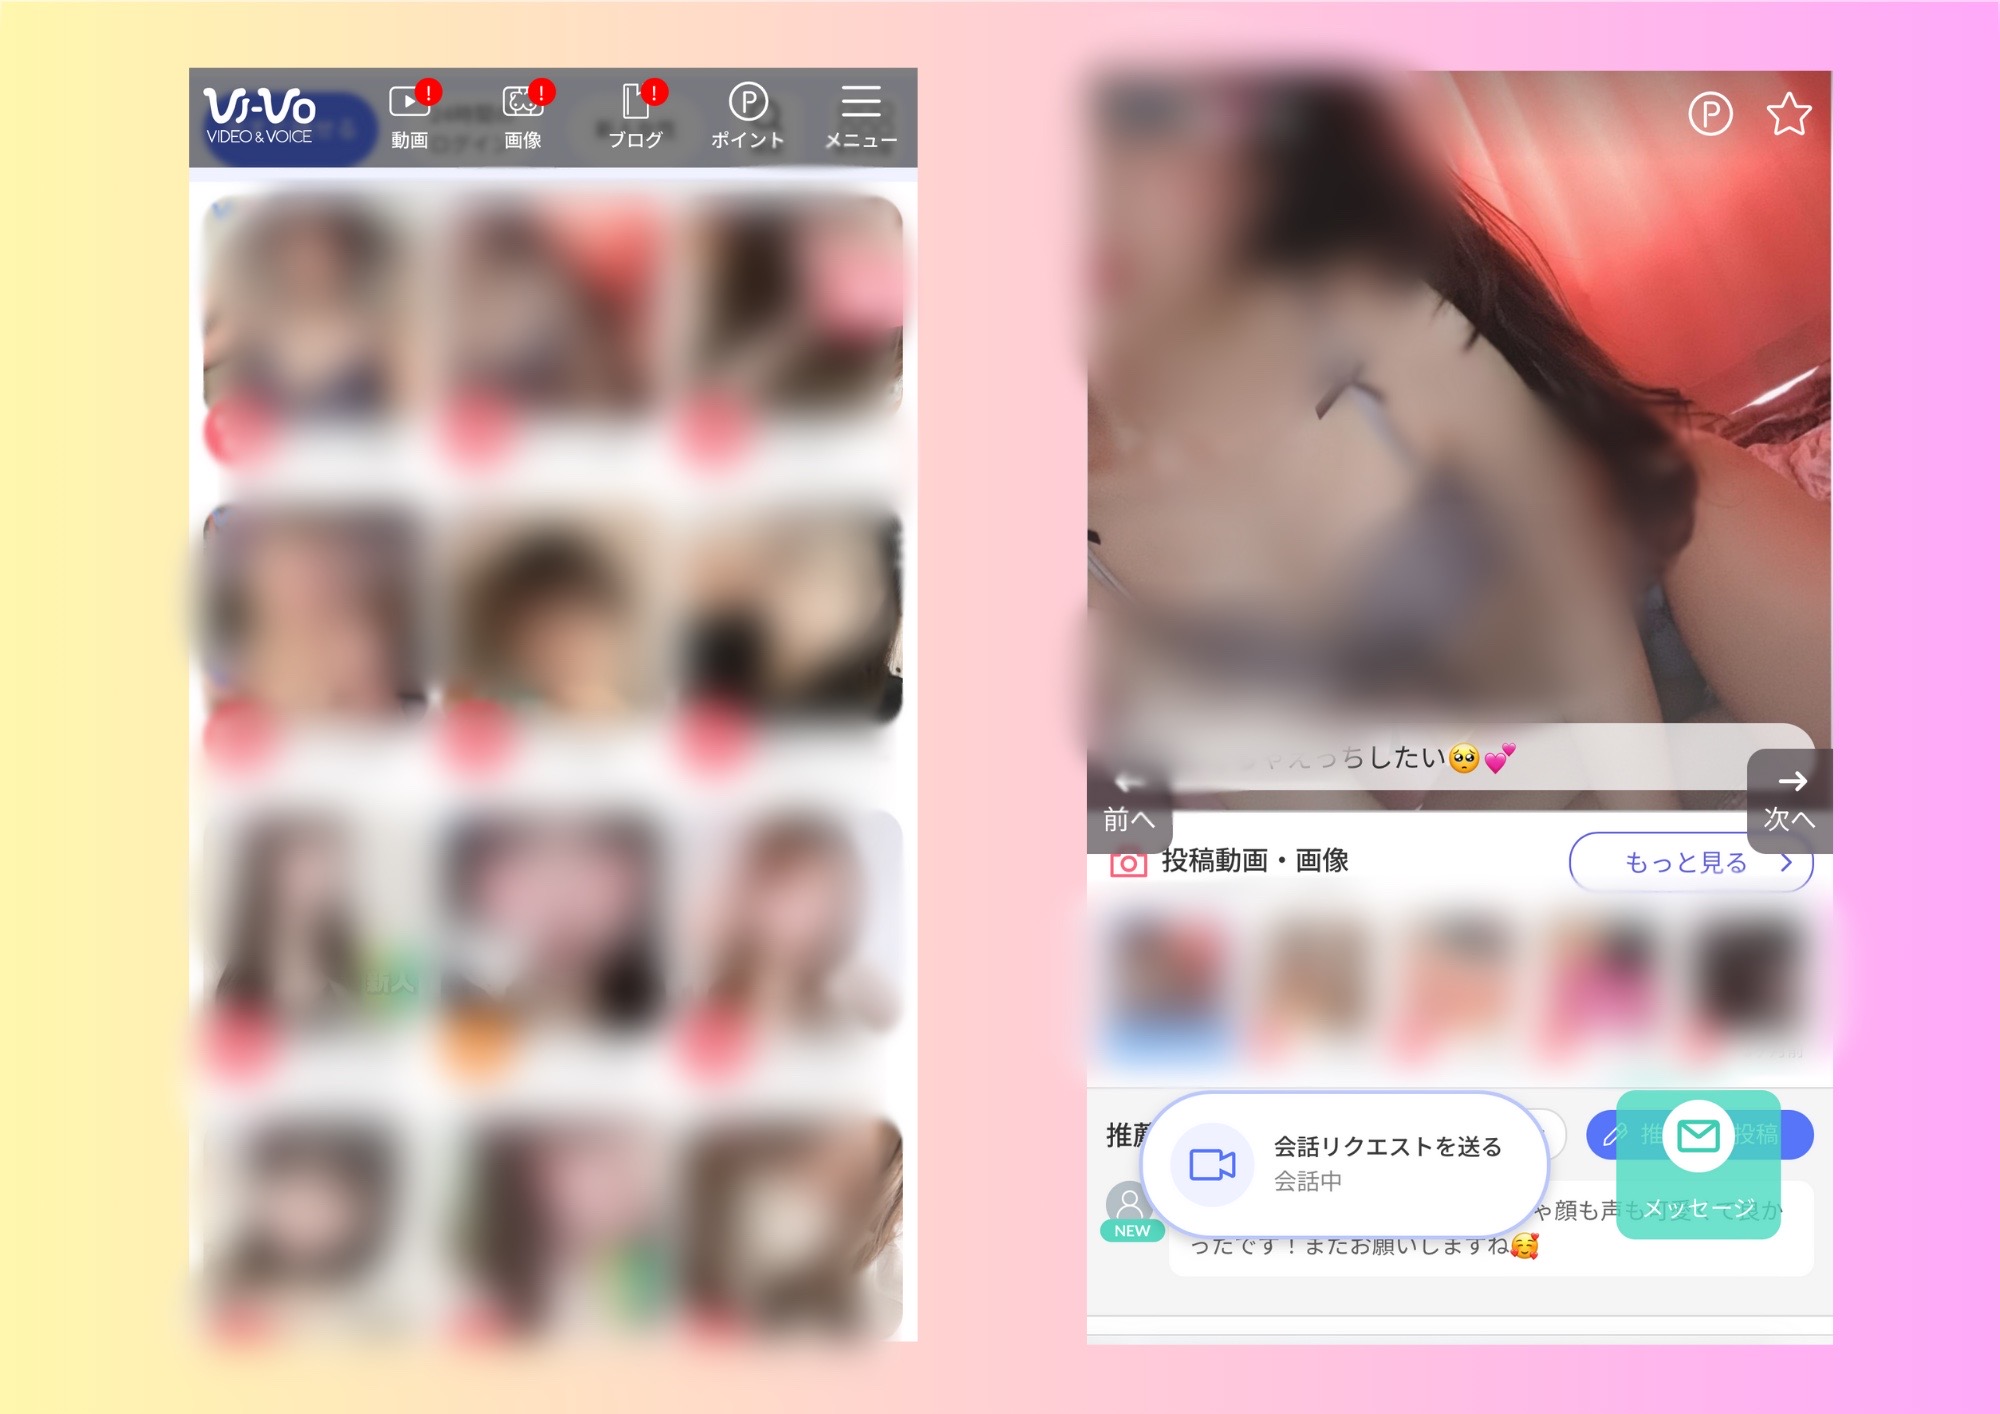Click the camera icon beside 投稿動画・画像
Image resolution: width=2000 pixels, height=1414 pixels.
1128,862
